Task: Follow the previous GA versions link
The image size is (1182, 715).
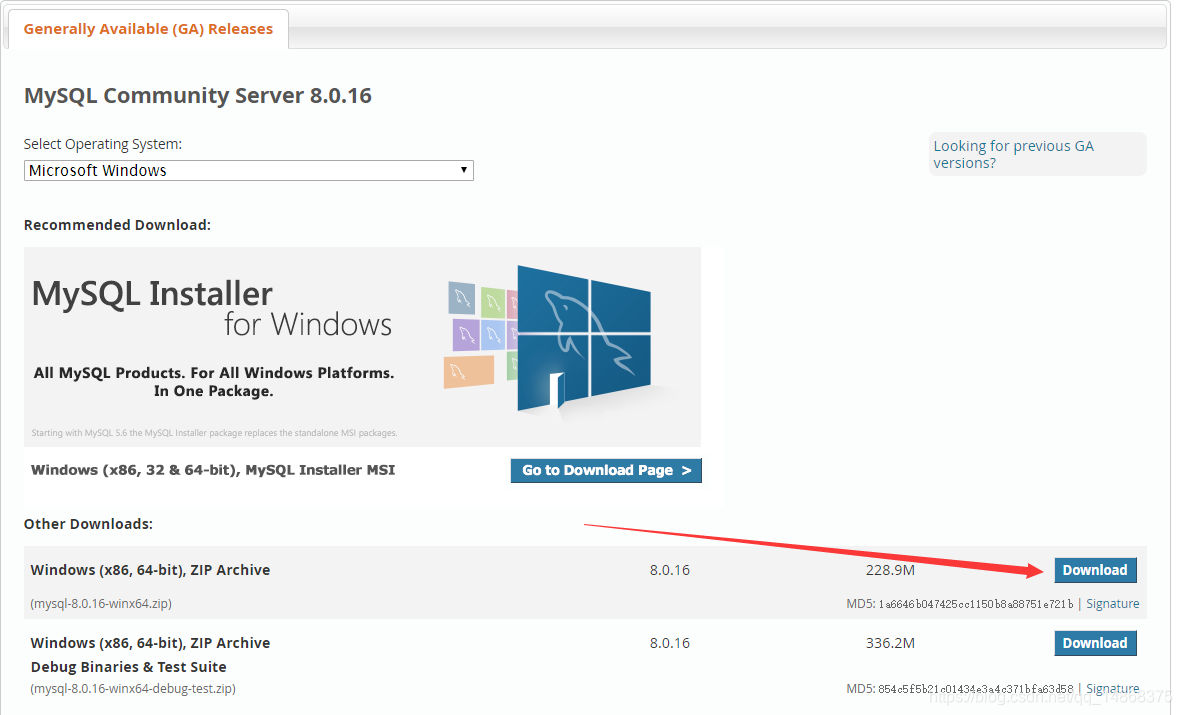Action: [1012, 155]
